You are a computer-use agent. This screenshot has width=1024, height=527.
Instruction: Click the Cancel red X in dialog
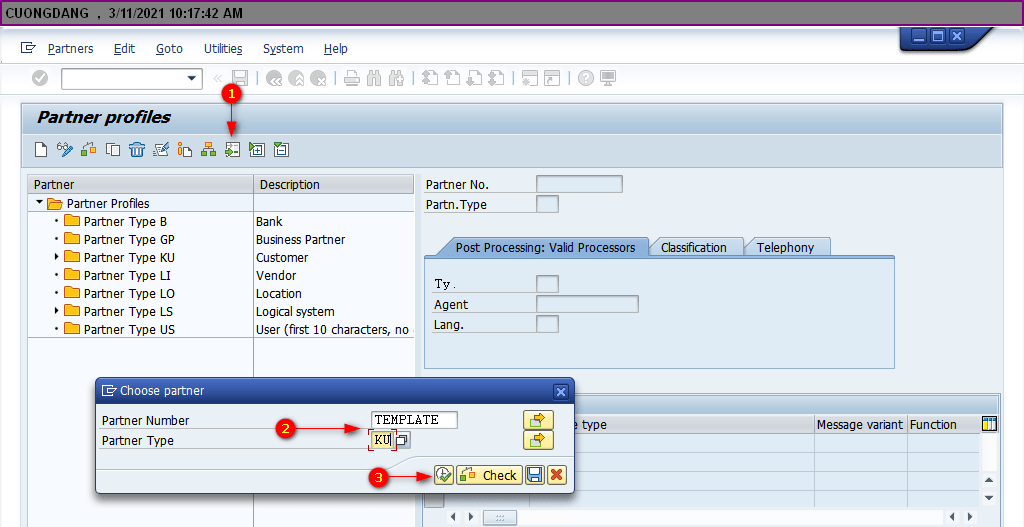[x=556, y=475]
